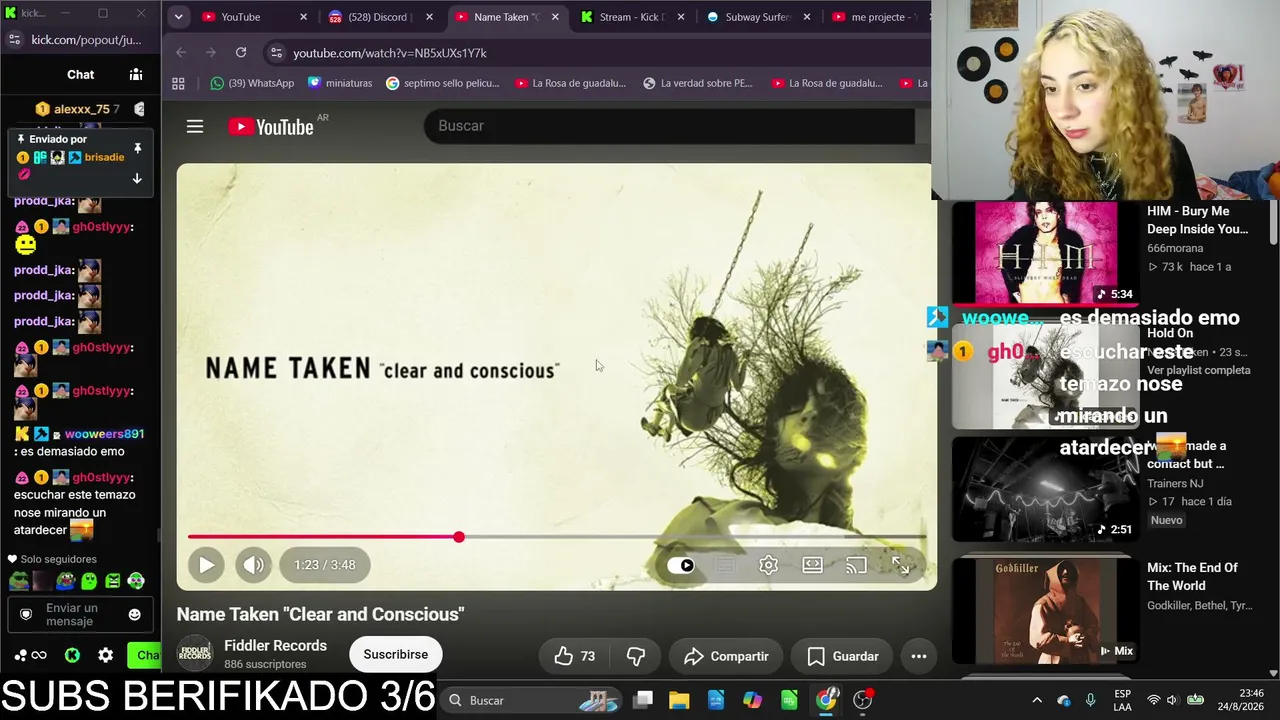Seek using the red progress scrubber
The width and height of the screenshot is (1280, 720).
coord(458,537)
